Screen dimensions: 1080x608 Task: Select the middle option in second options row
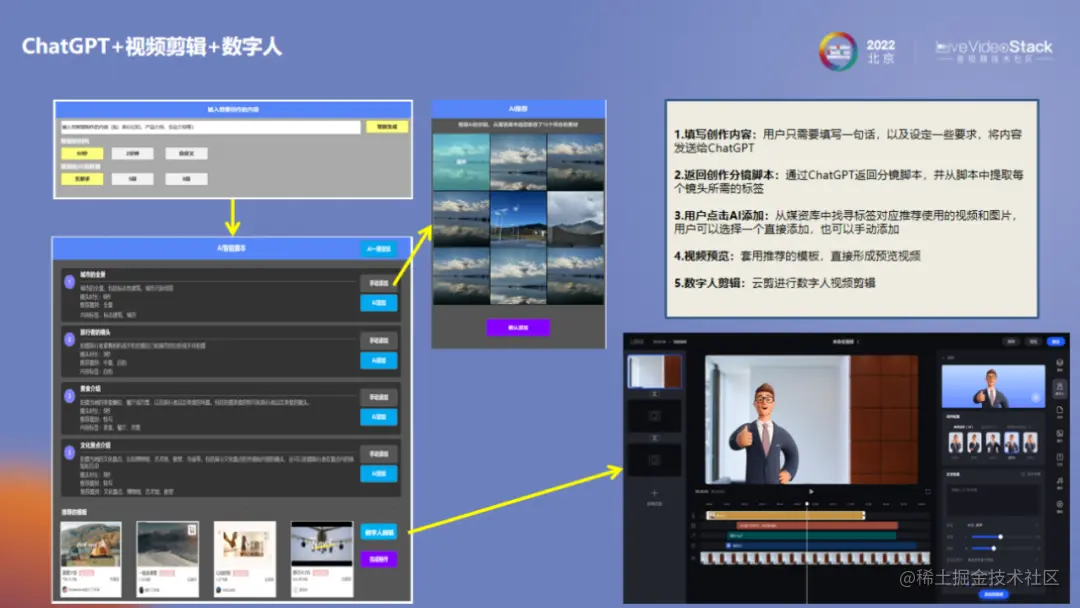tap(132, 178)
